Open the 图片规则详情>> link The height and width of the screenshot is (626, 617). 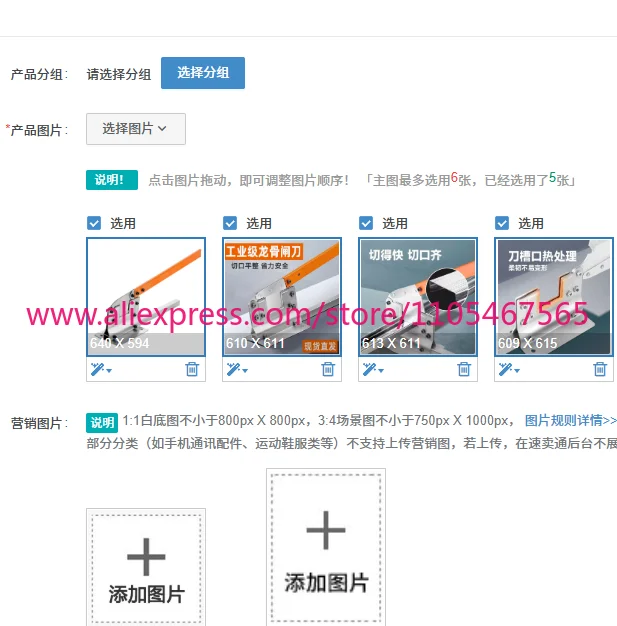coord(571,420)
